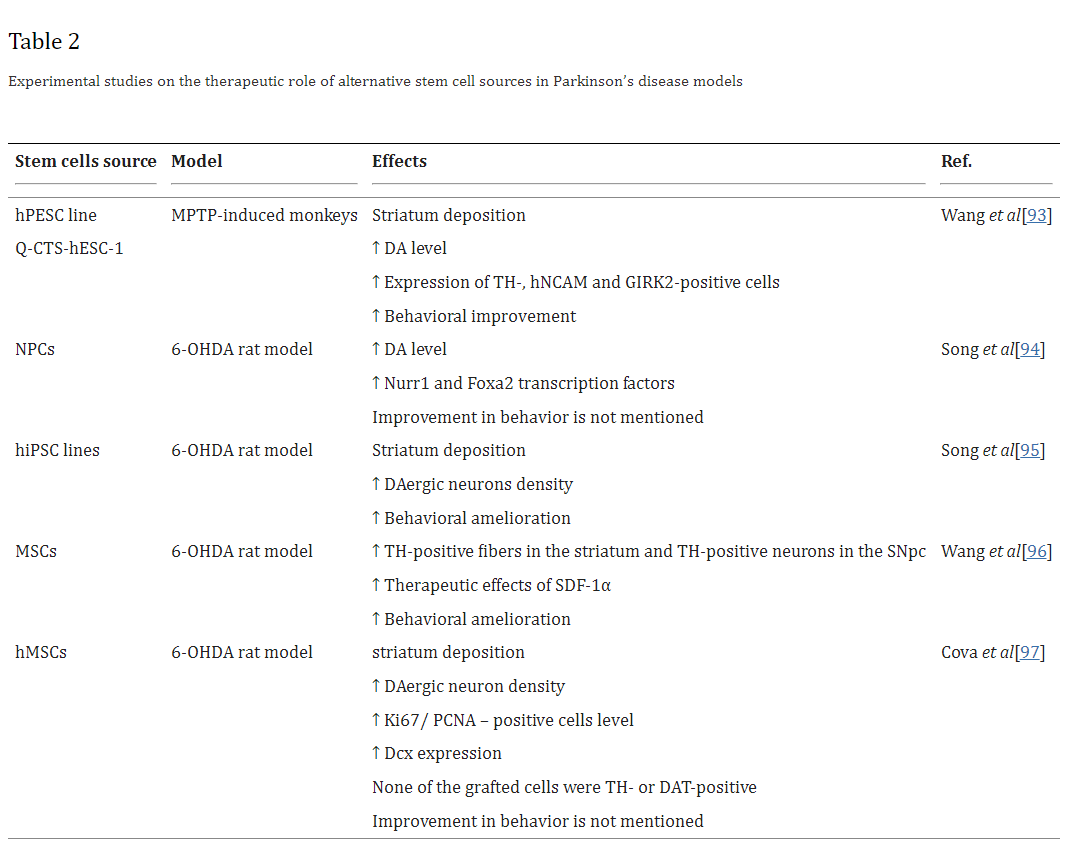
Task: Click the 'NPCs' stem cell source entry
Action: click(35, 349)
